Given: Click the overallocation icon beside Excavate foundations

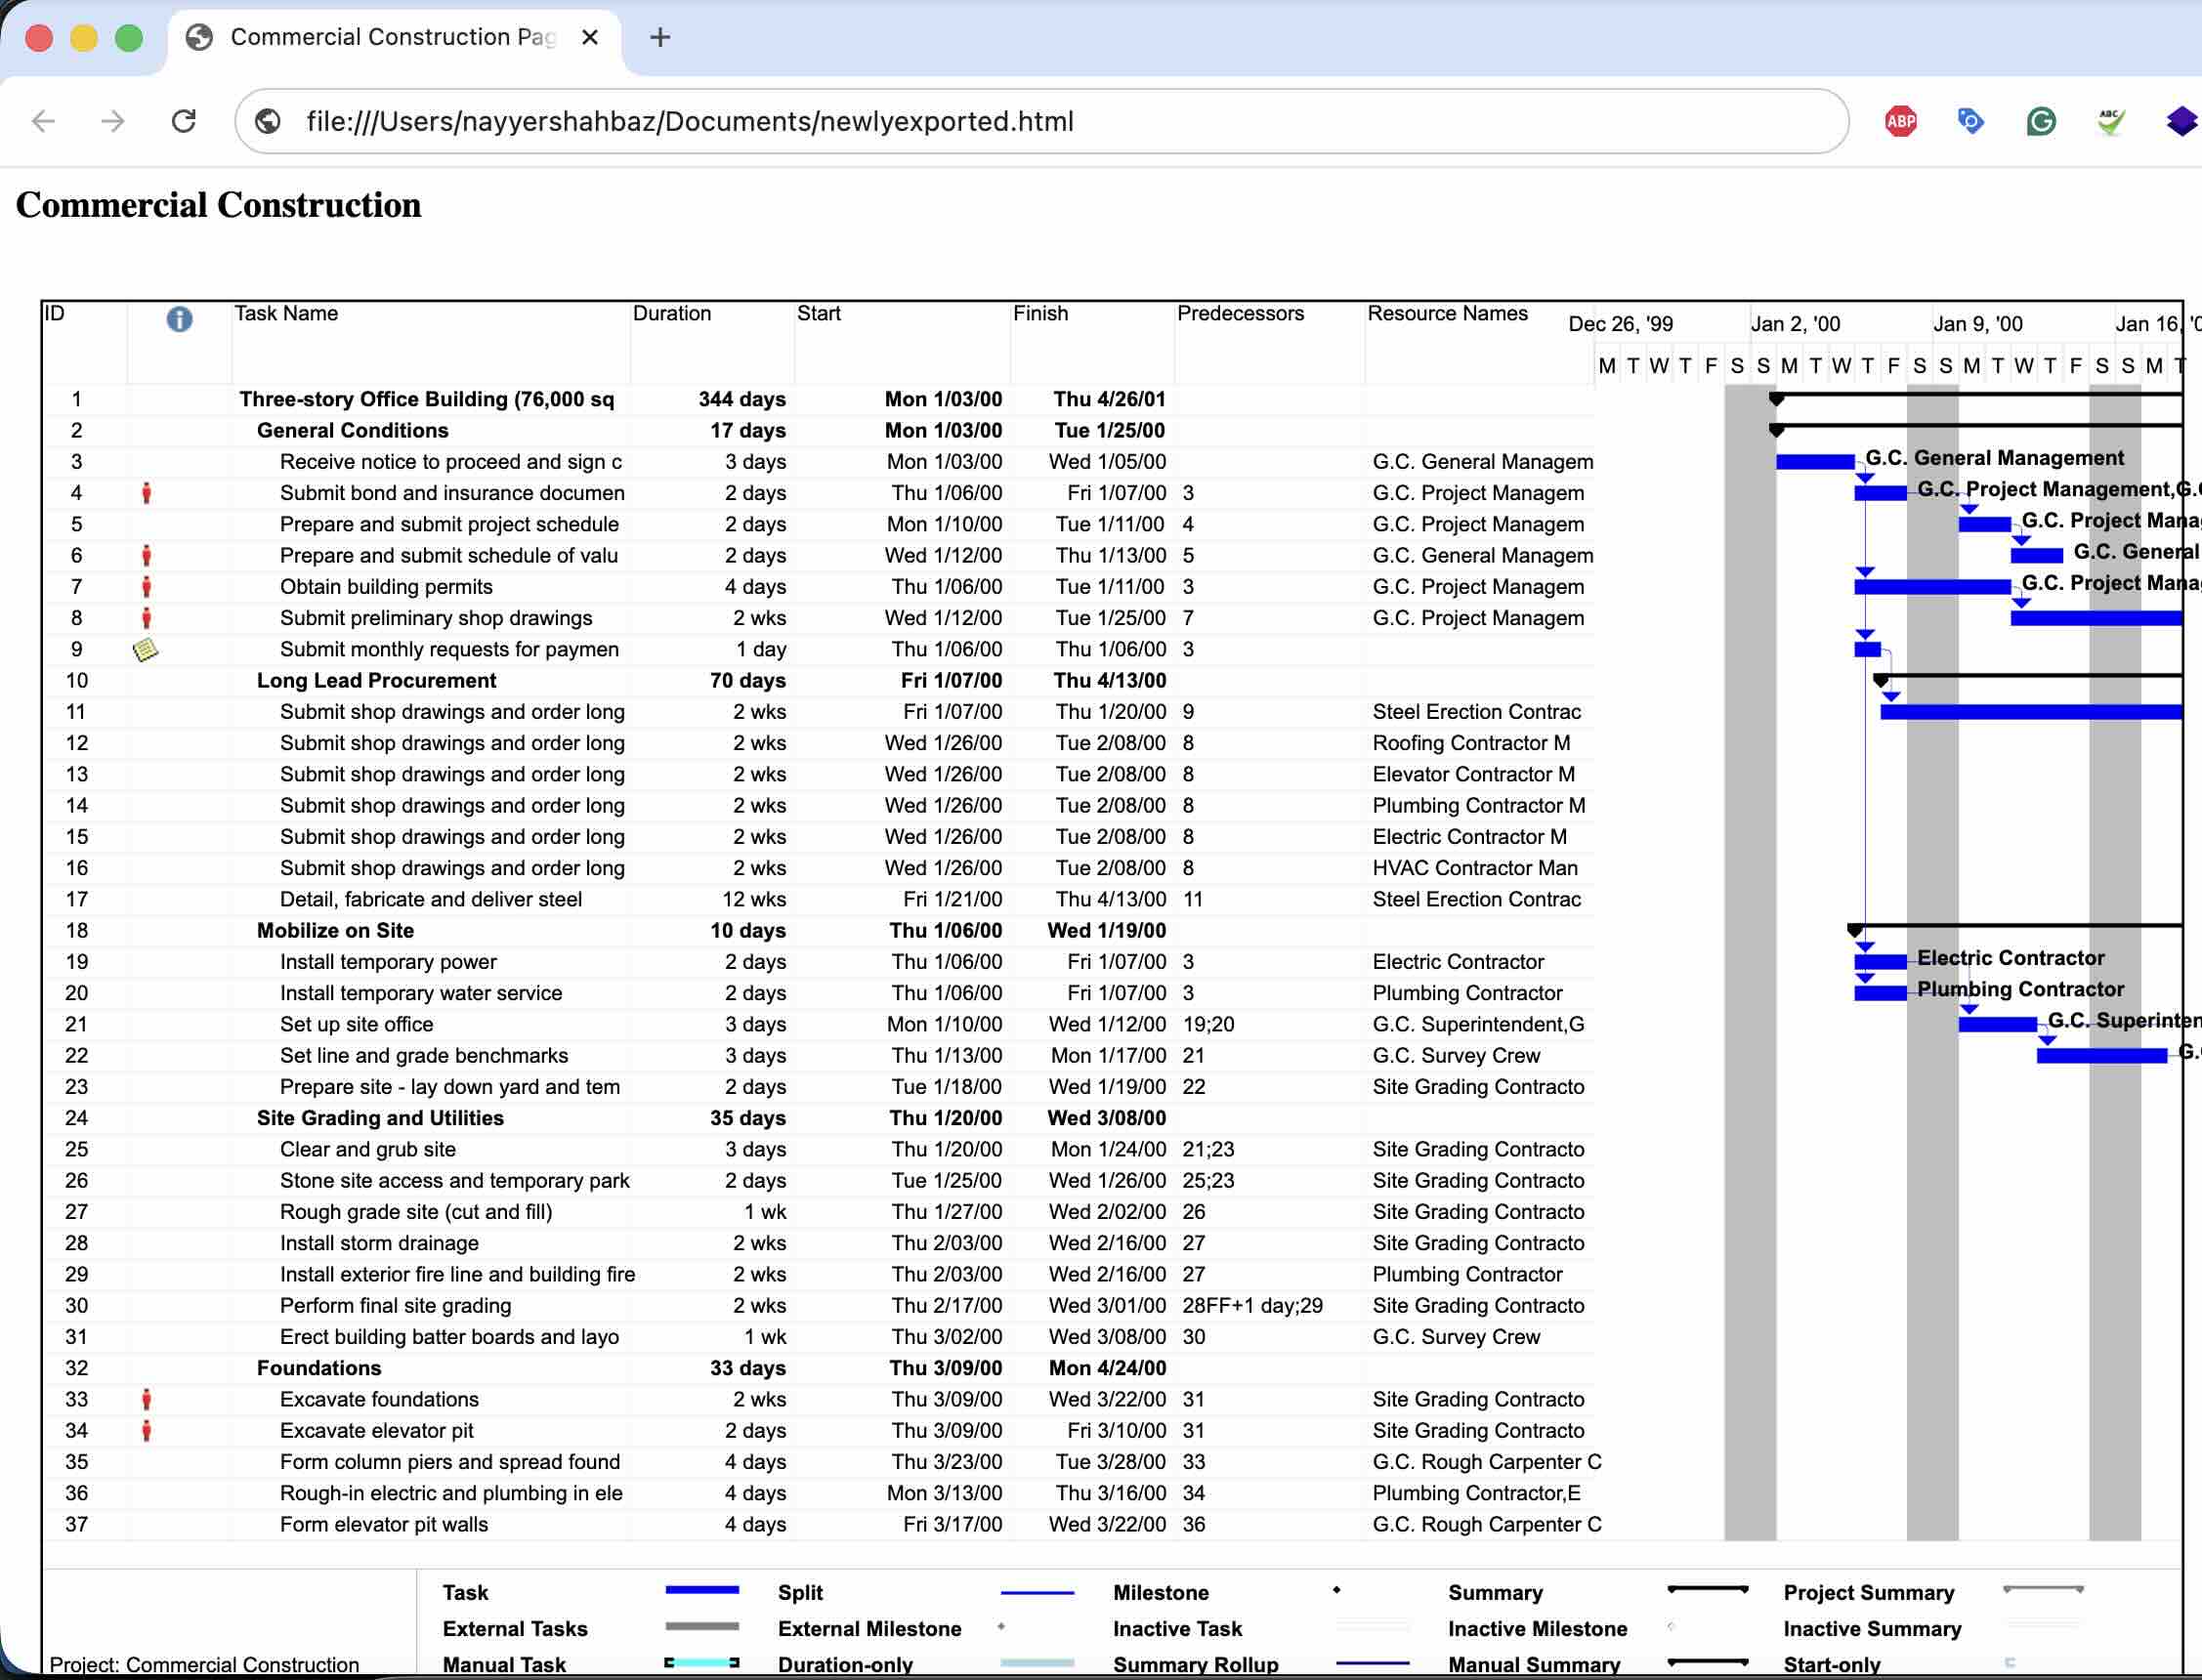Looking at the screenshot, I should pos(147,1399).
